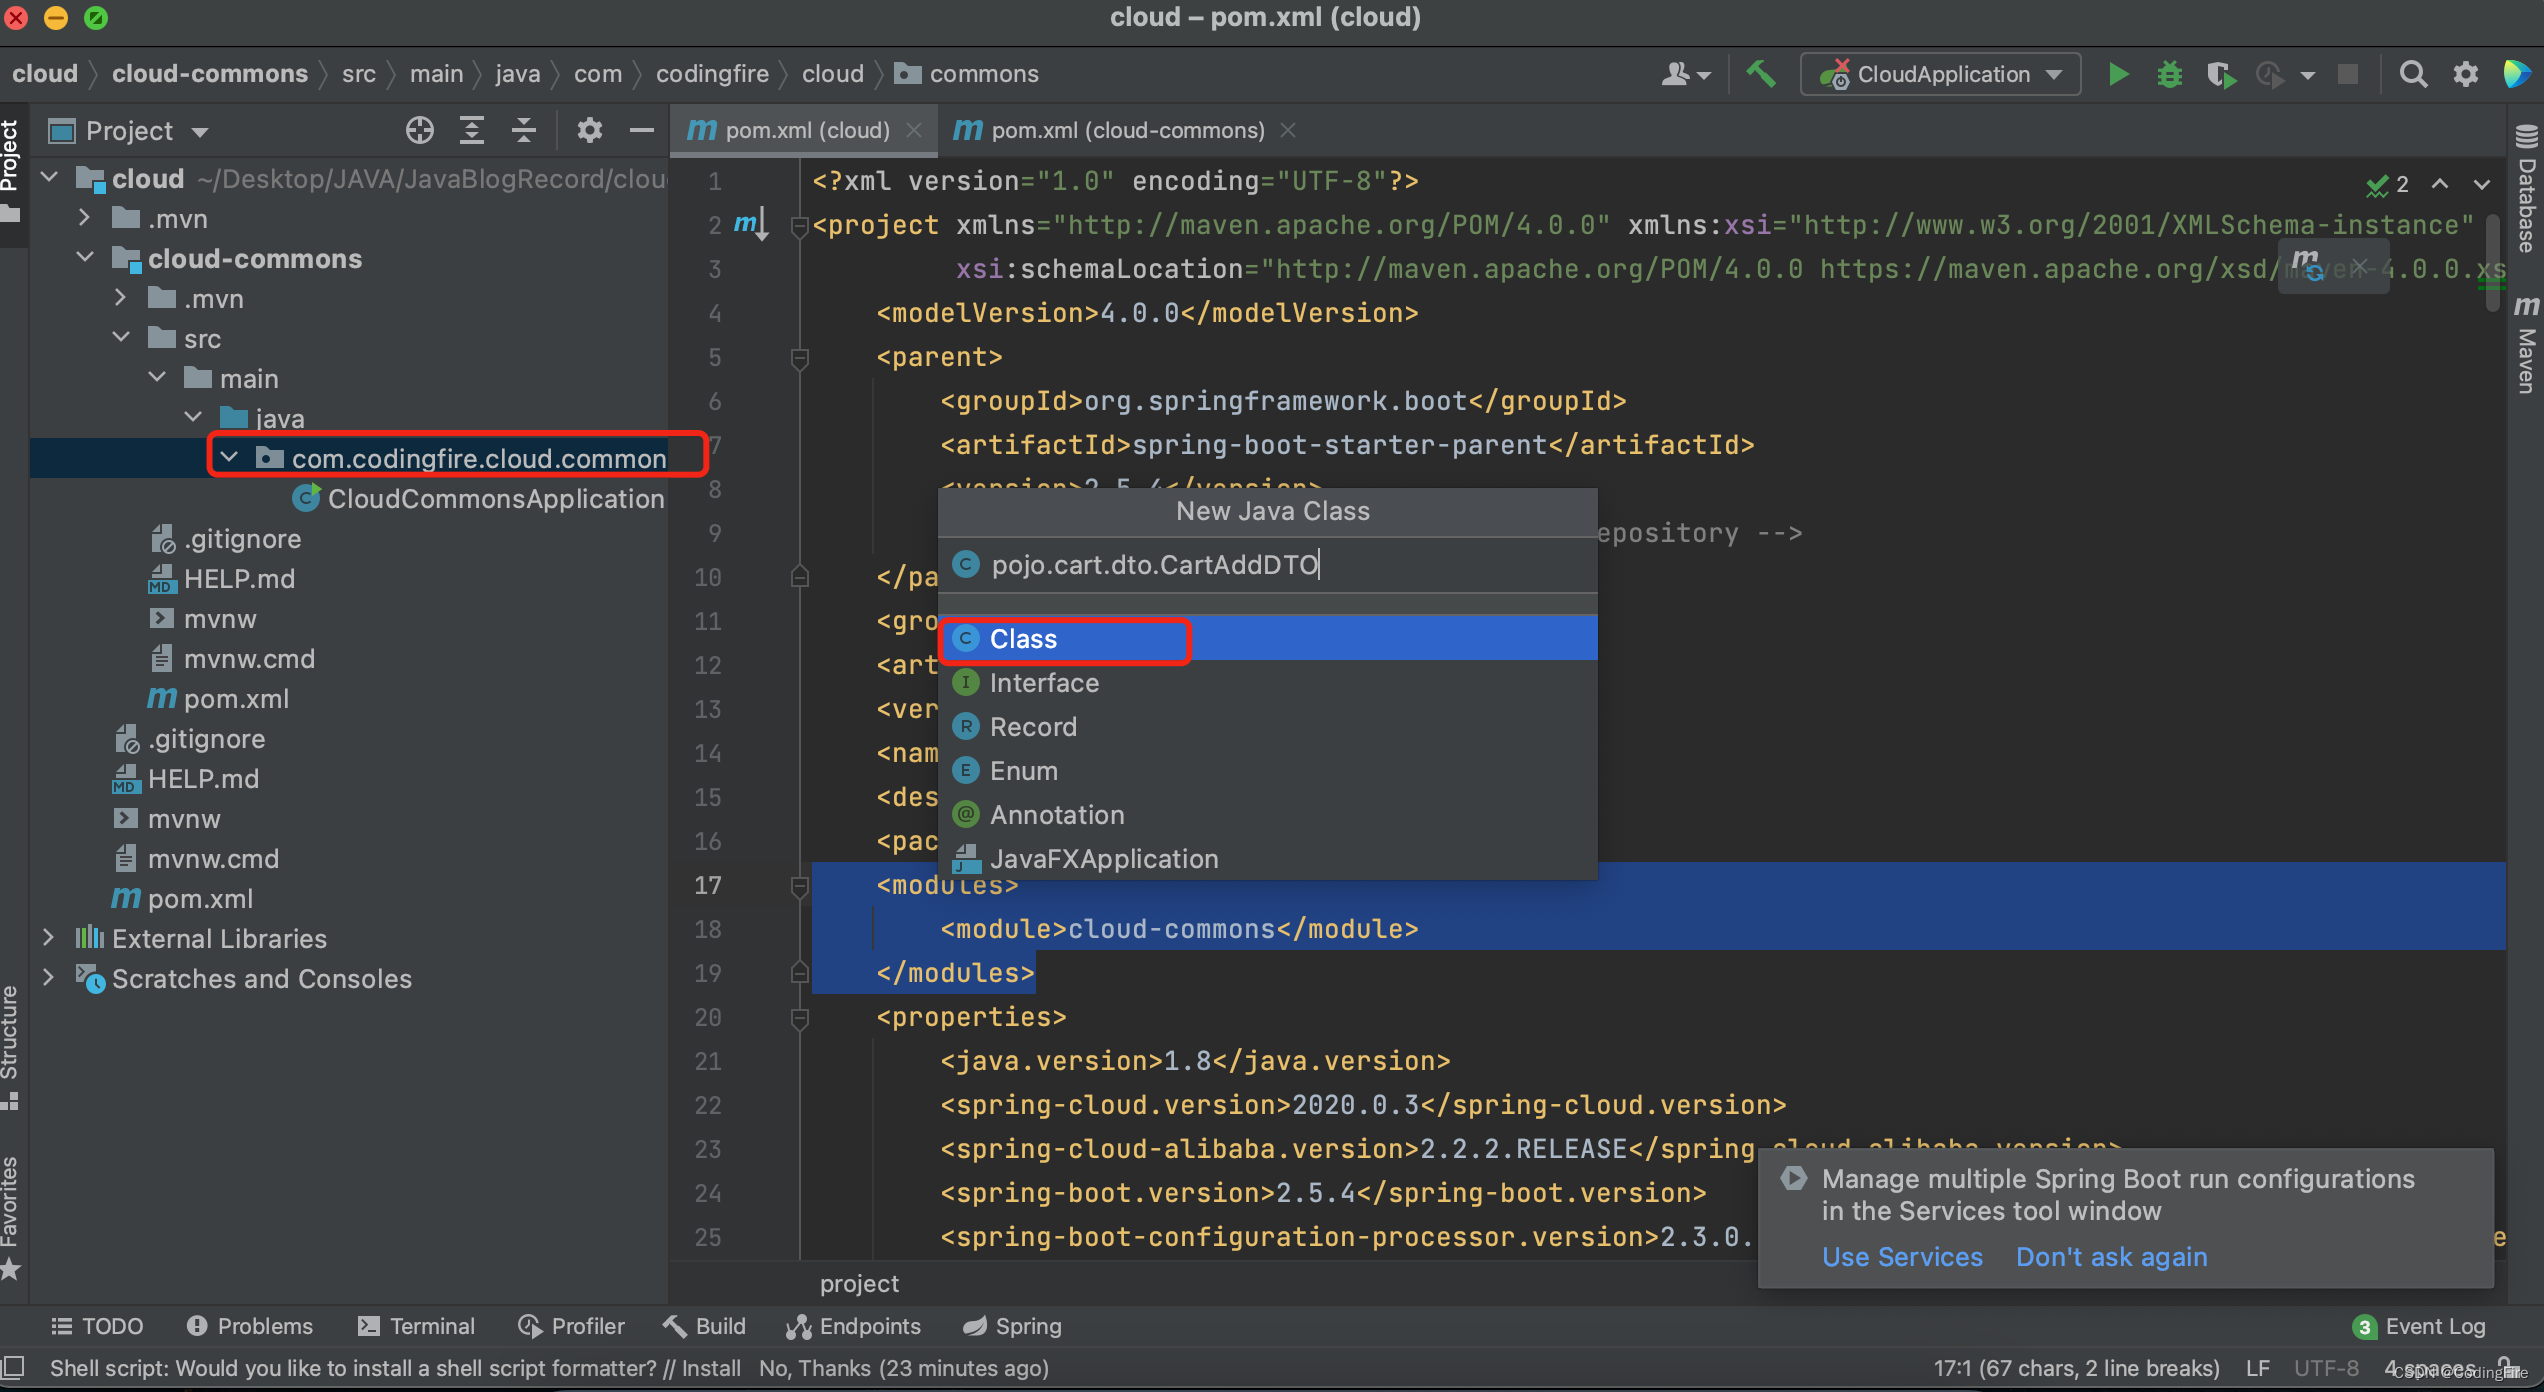This screenshot has height=1392, width=2544.
Task: Collapse the src folder
Action: coord(121,338)
